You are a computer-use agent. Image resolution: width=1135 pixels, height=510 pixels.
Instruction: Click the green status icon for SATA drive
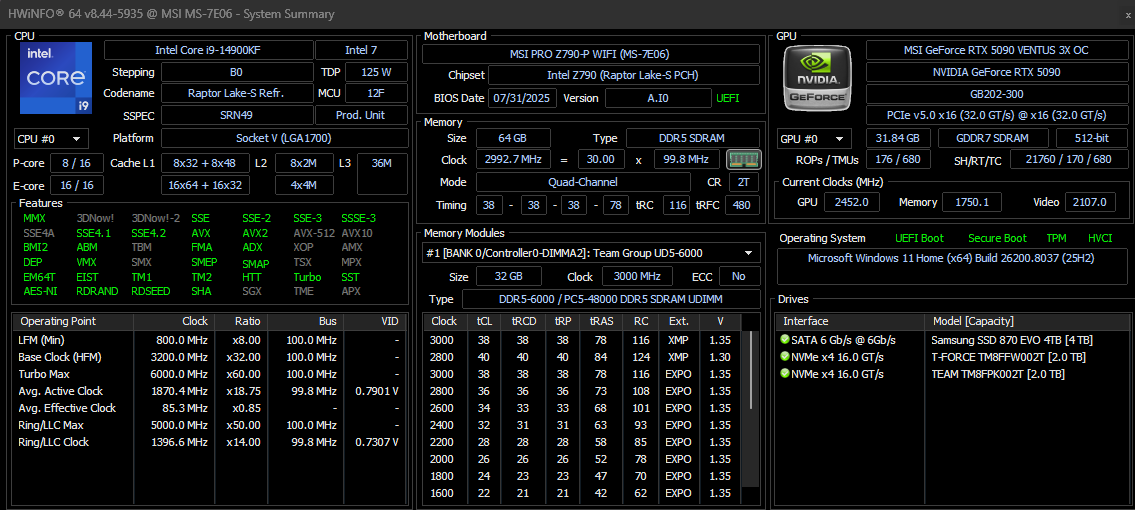coord(785,339)
